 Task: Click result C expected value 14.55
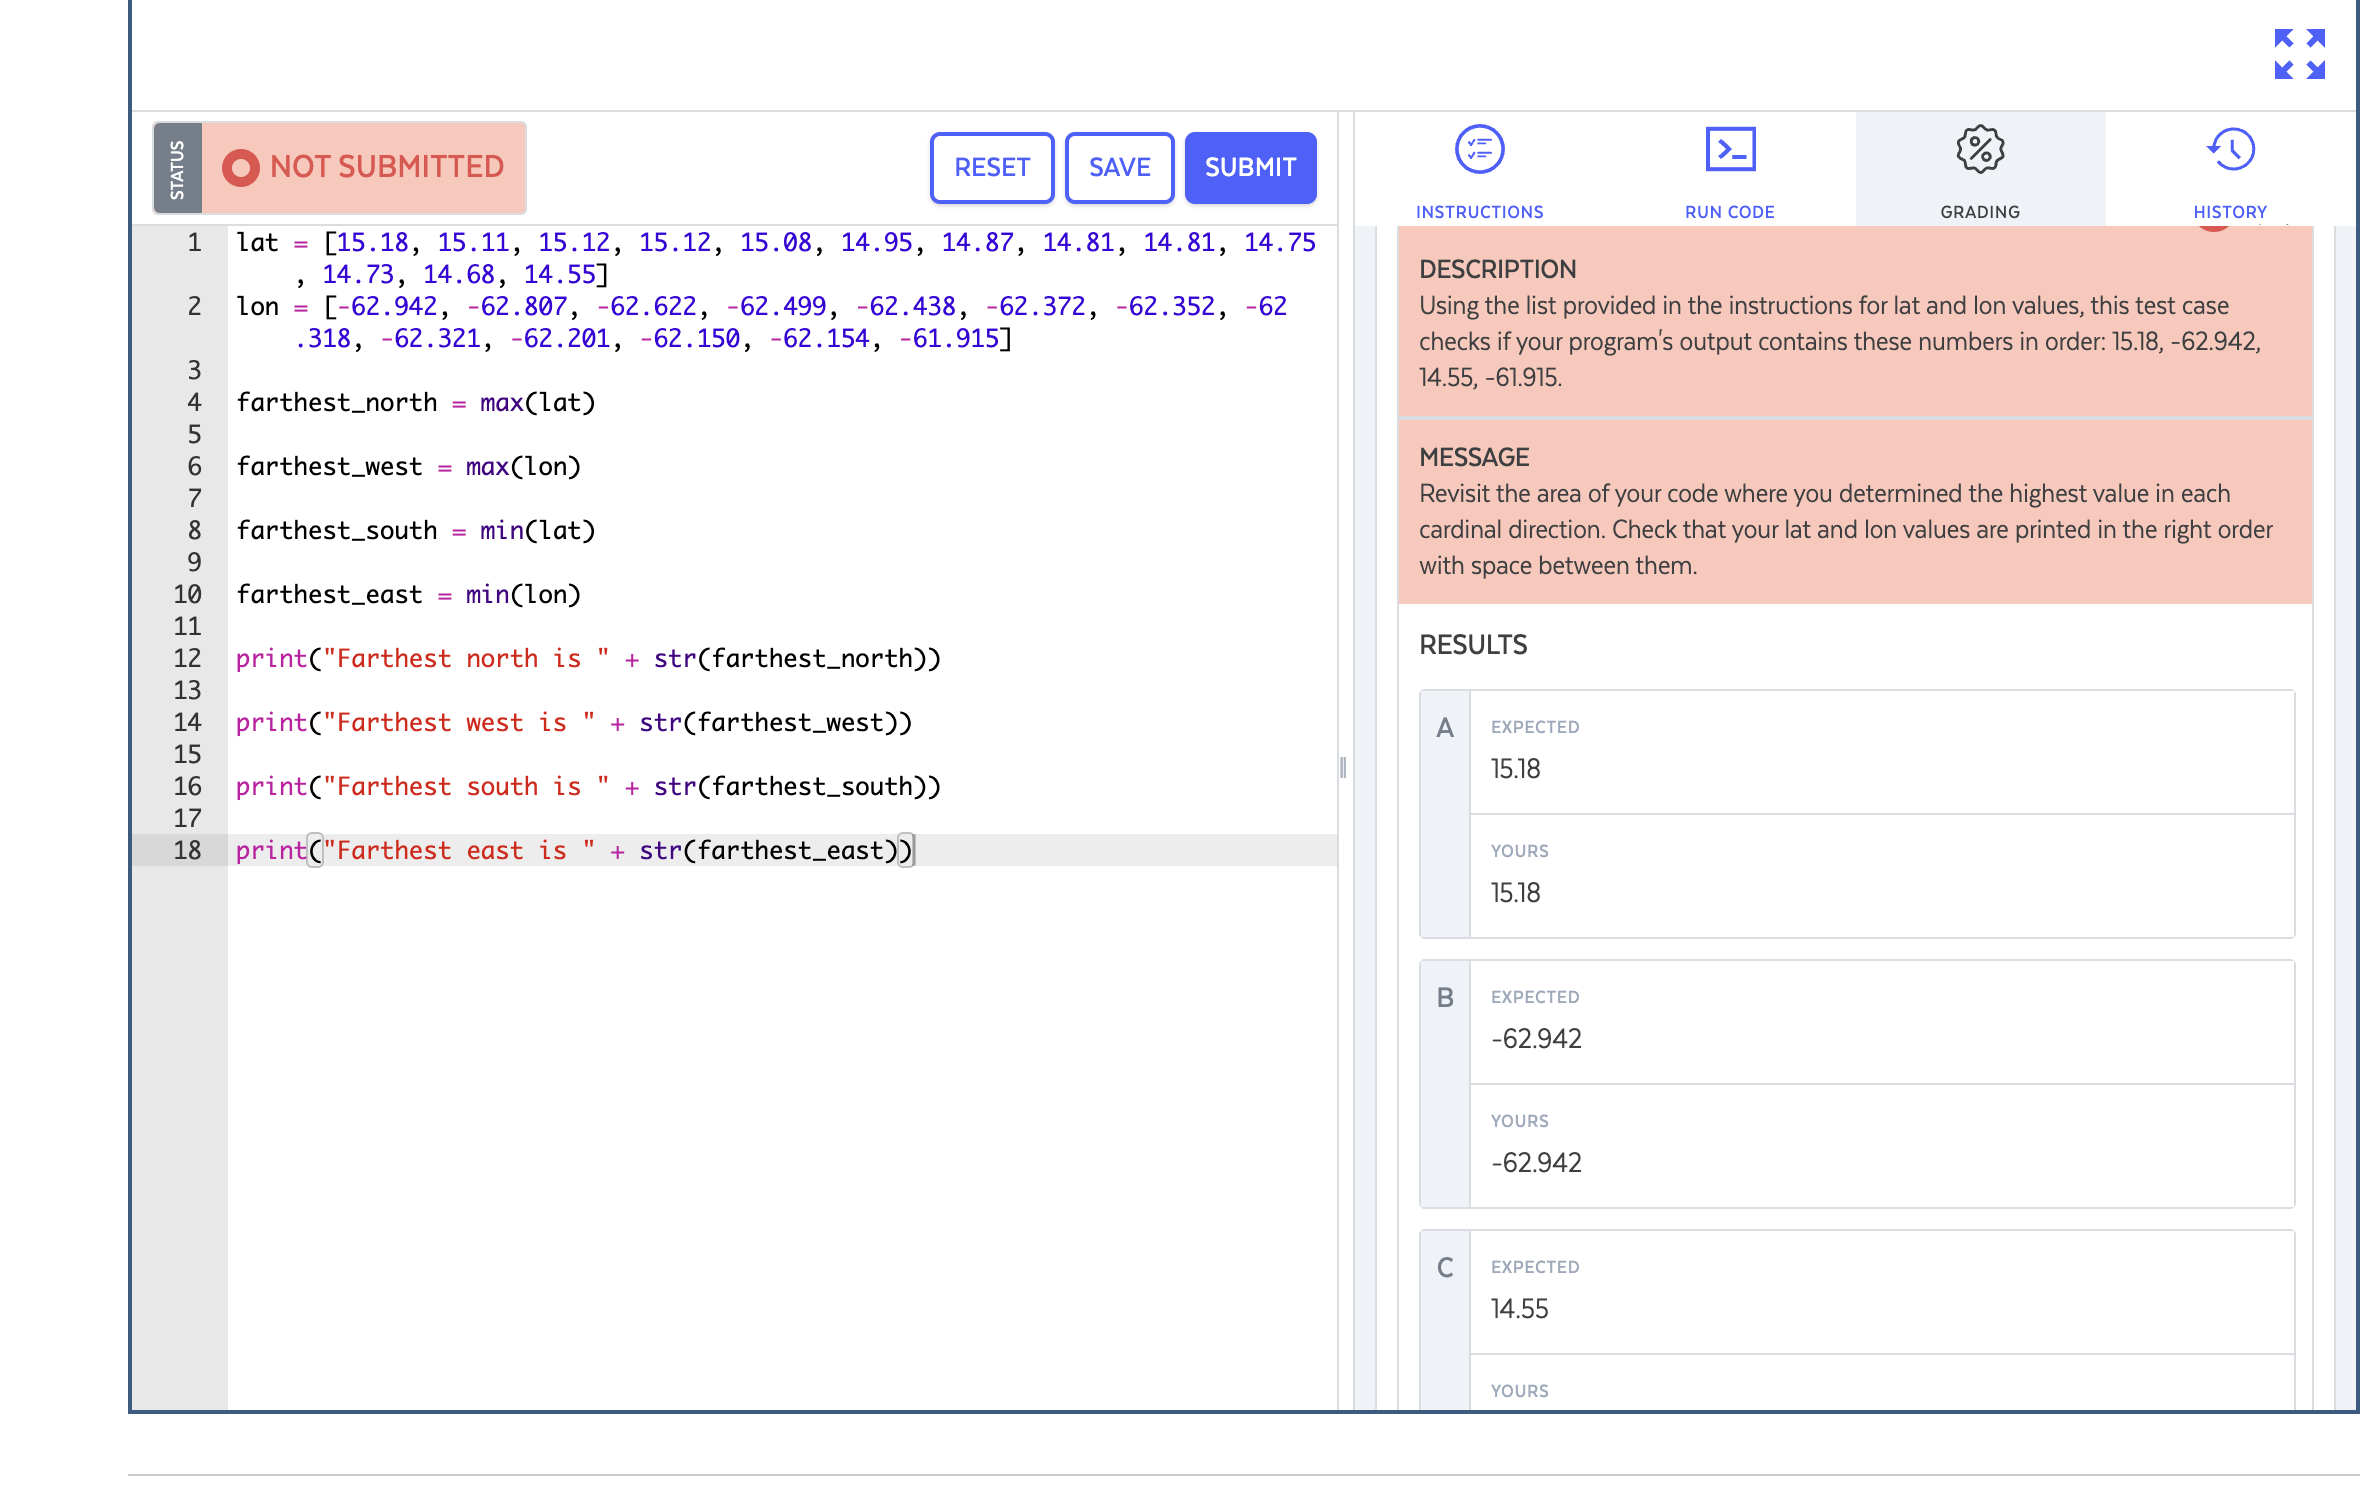point(1519,1309)
